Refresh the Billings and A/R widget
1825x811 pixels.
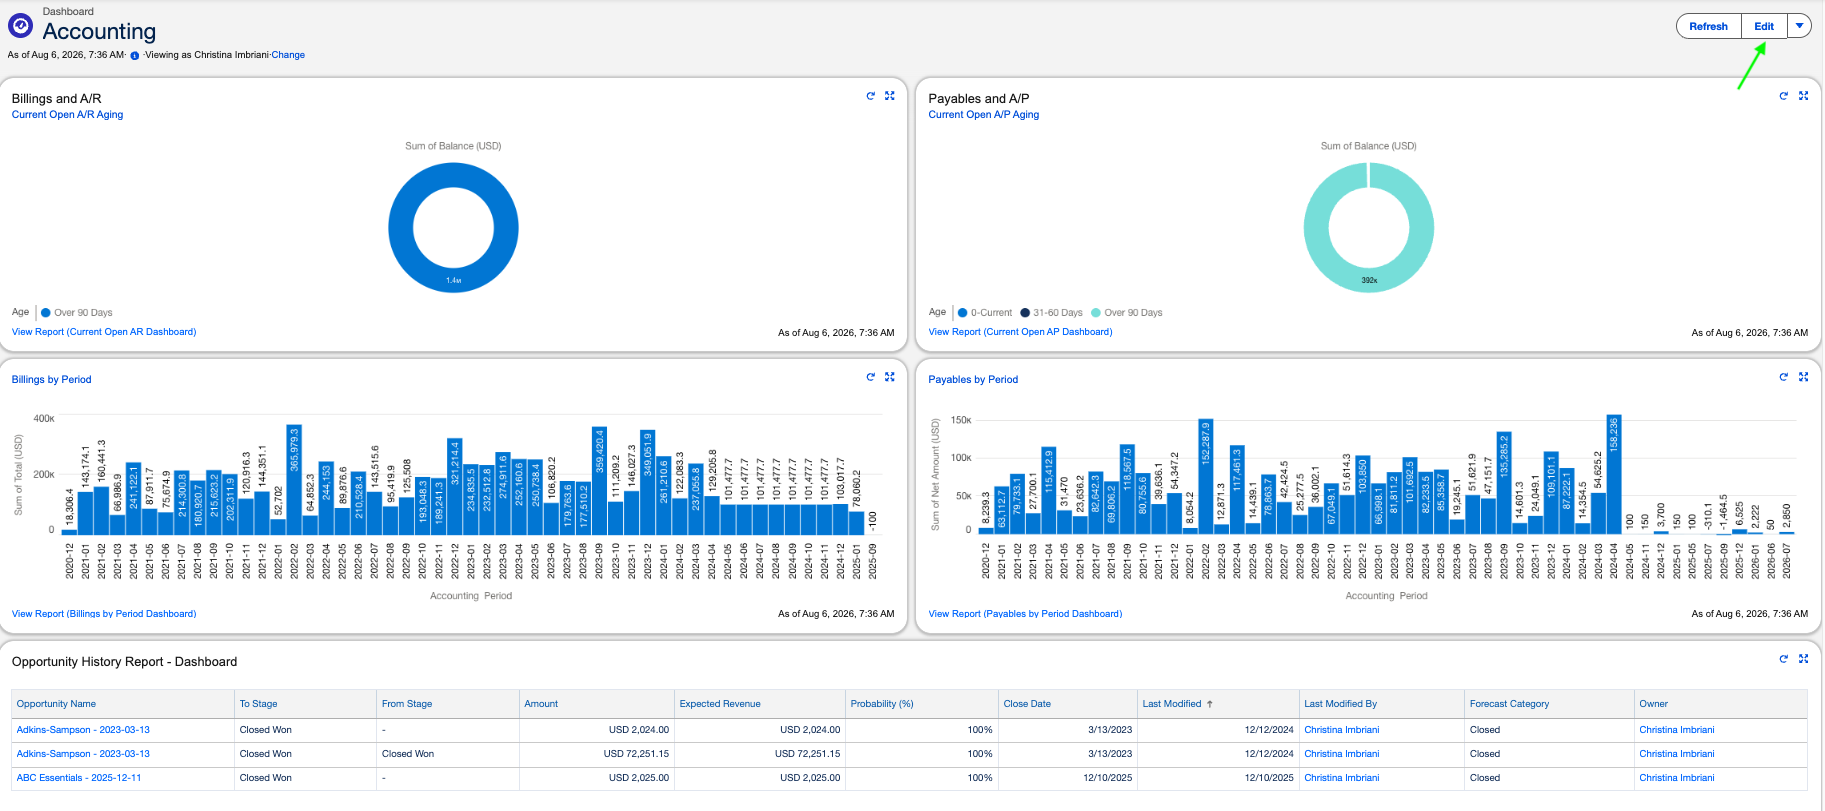click(x=871, y=96)
